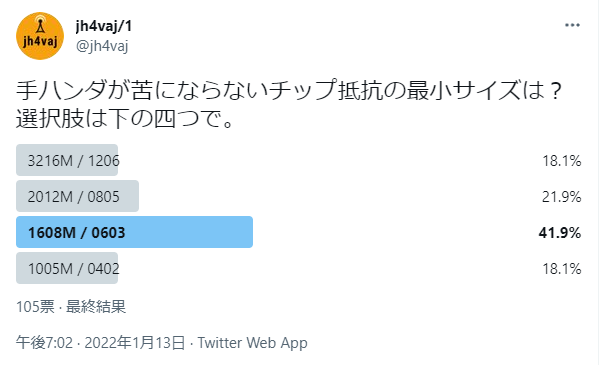Image resolution: width=600 pixels, height=365 pixels.
Task: Select the 3216M / 1206 poll bar
Action: pos(67,160)
